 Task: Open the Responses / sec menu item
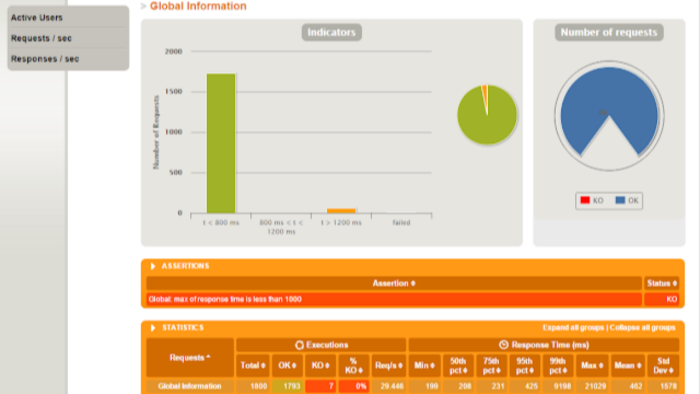coord(45,59)
